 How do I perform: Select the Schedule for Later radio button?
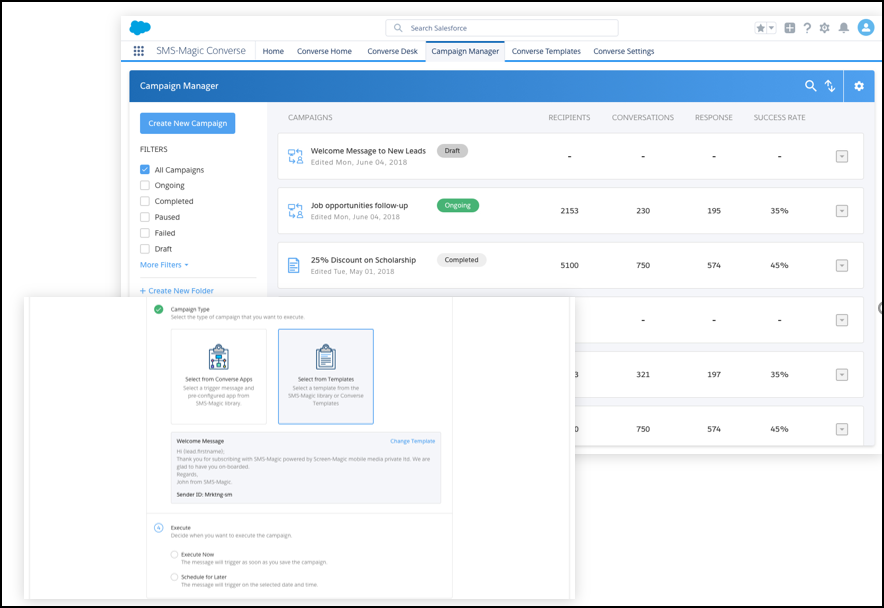coord(174,577)
